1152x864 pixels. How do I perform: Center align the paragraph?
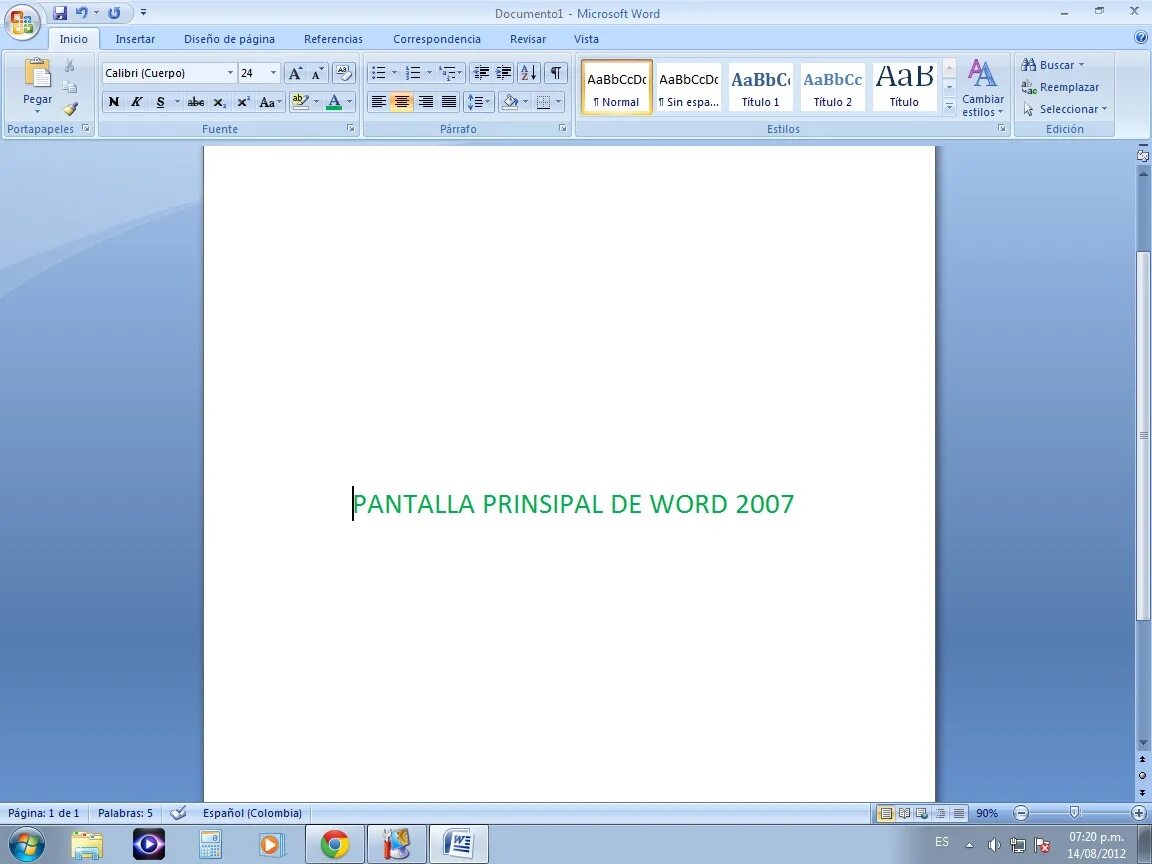[402, 102]
